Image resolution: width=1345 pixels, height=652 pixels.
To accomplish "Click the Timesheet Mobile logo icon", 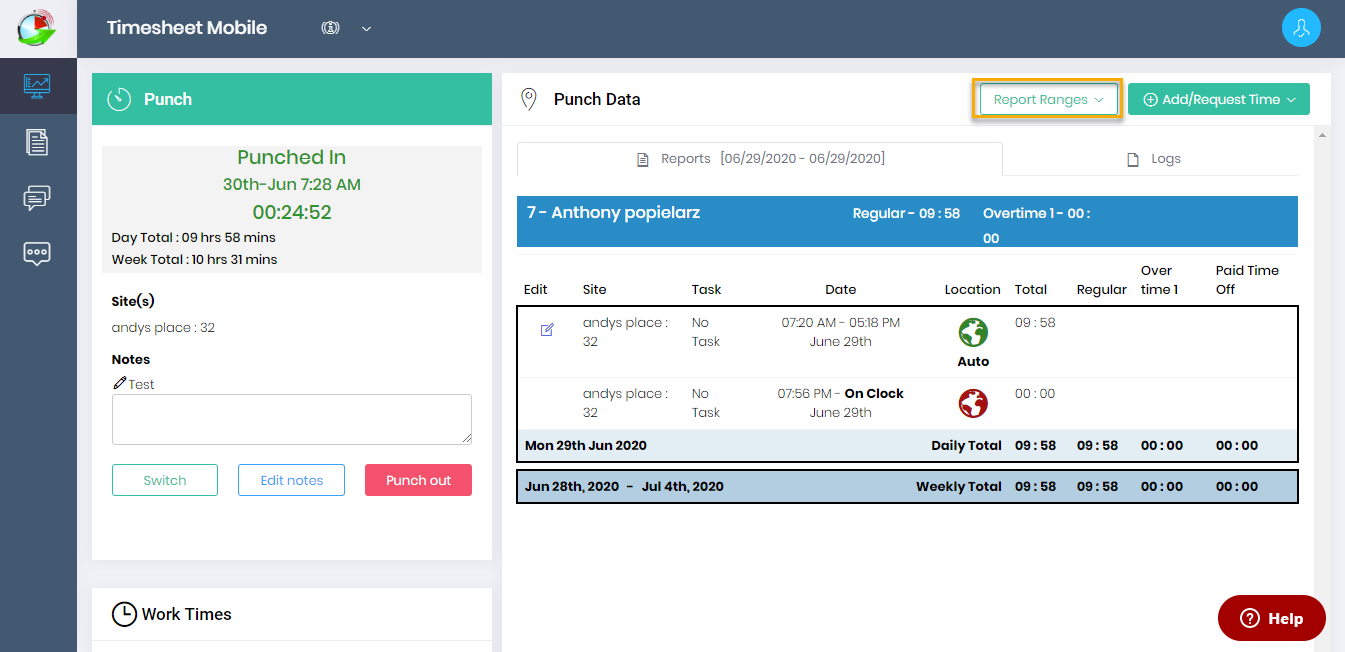I will coord(37,28).
